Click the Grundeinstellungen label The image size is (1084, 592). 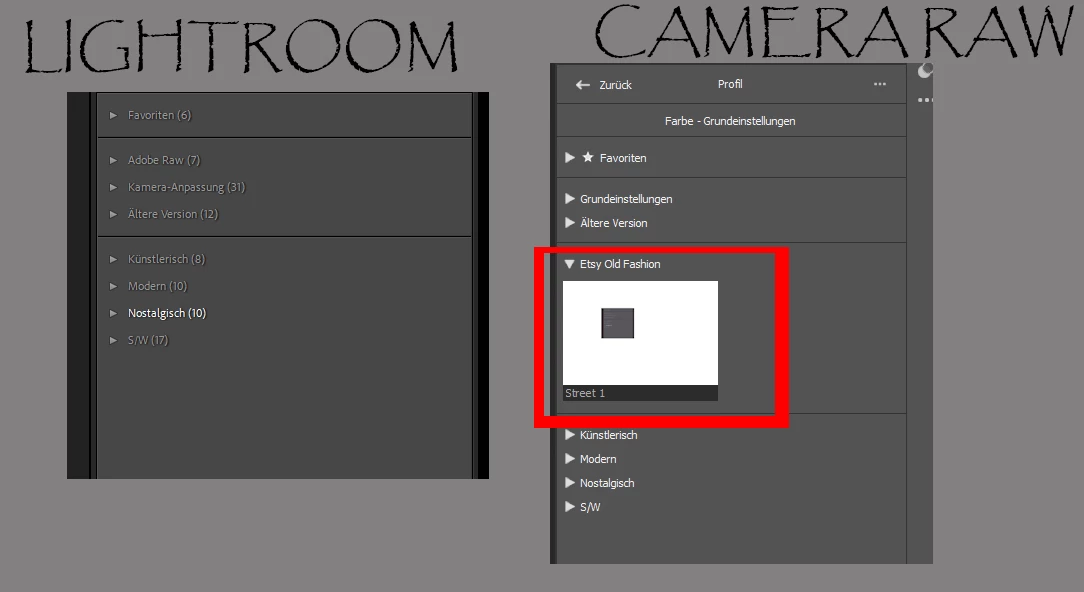[626, 199]
